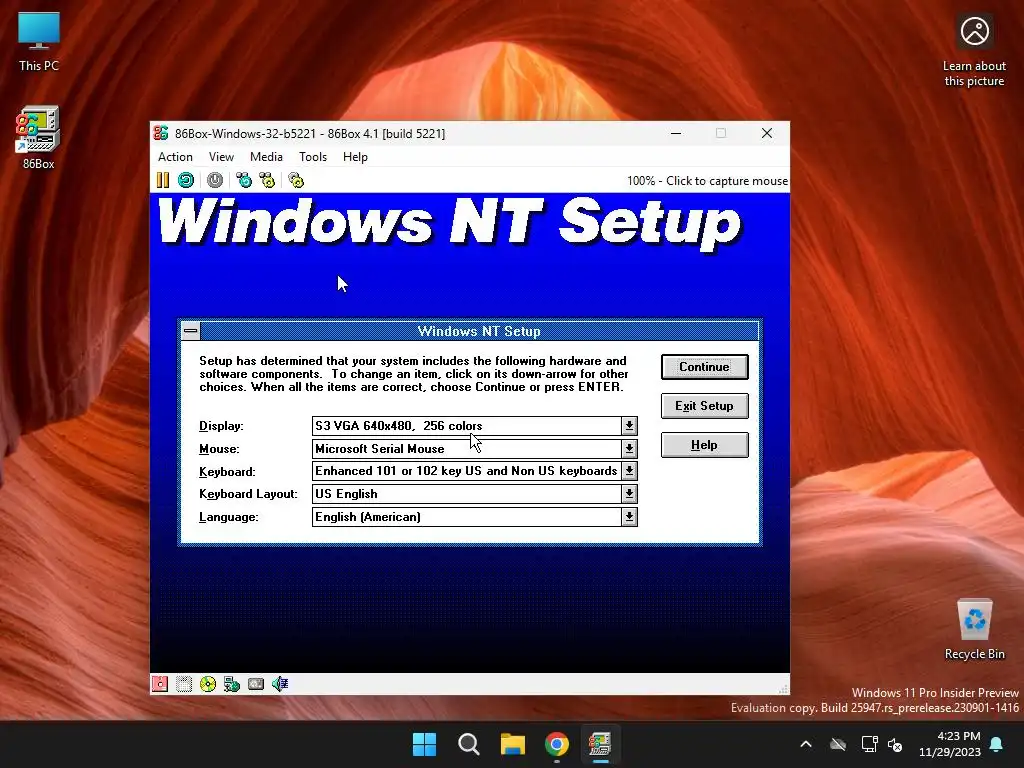Click the muted volume tray icon

coord(895,744)
